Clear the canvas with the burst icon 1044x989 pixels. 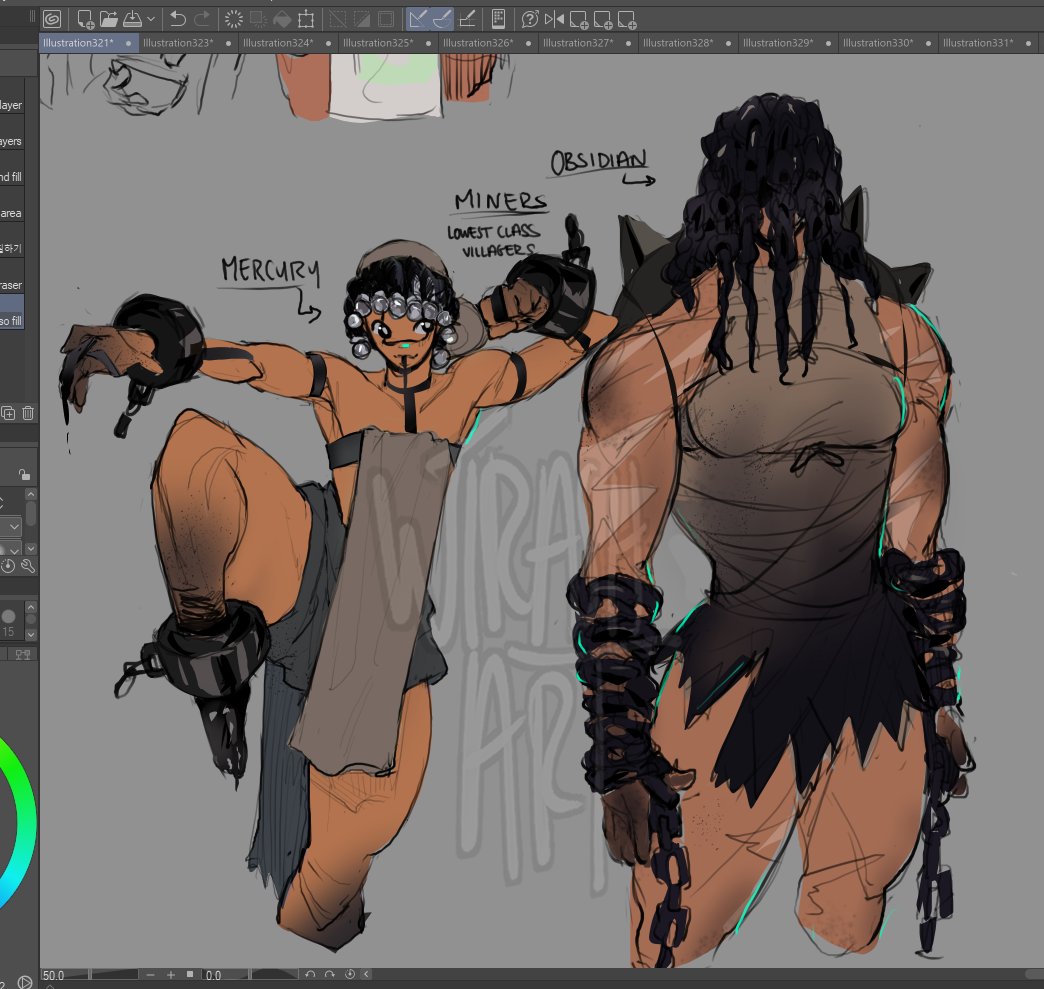tap(234, 19)
